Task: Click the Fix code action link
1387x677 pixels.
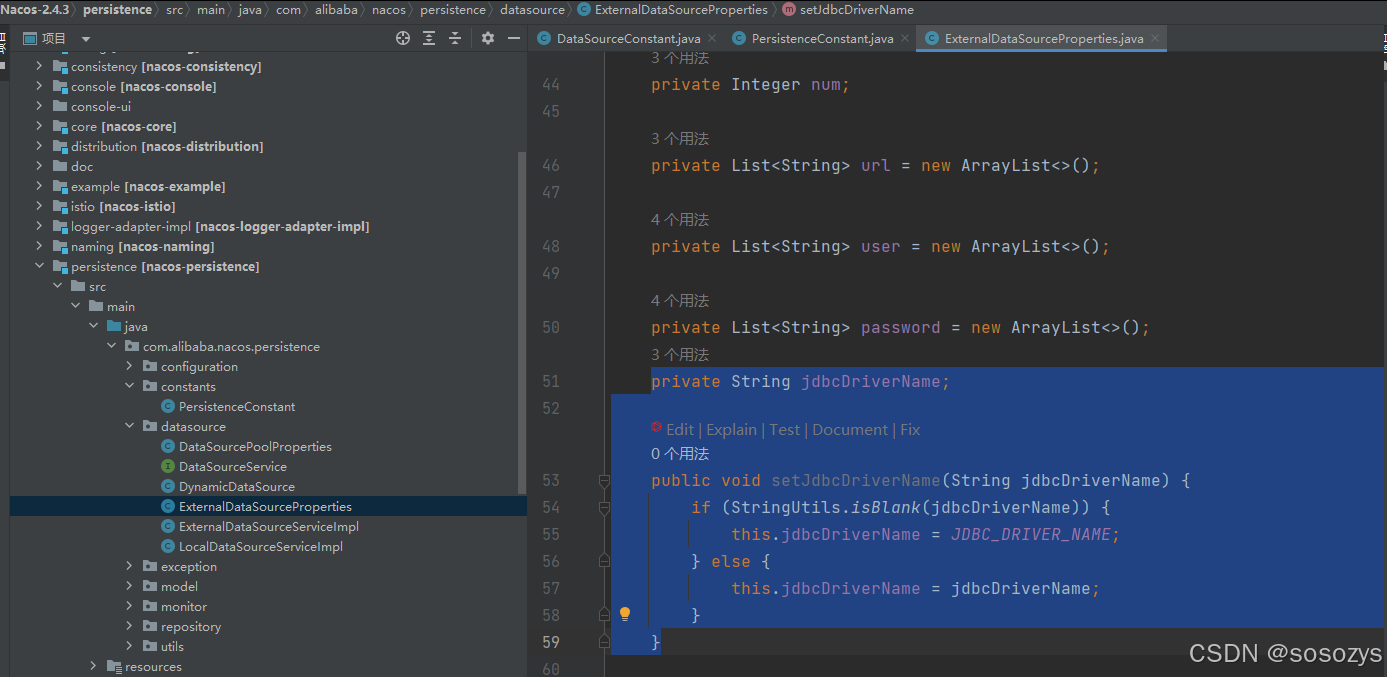Action: click(x=910, y=429)
